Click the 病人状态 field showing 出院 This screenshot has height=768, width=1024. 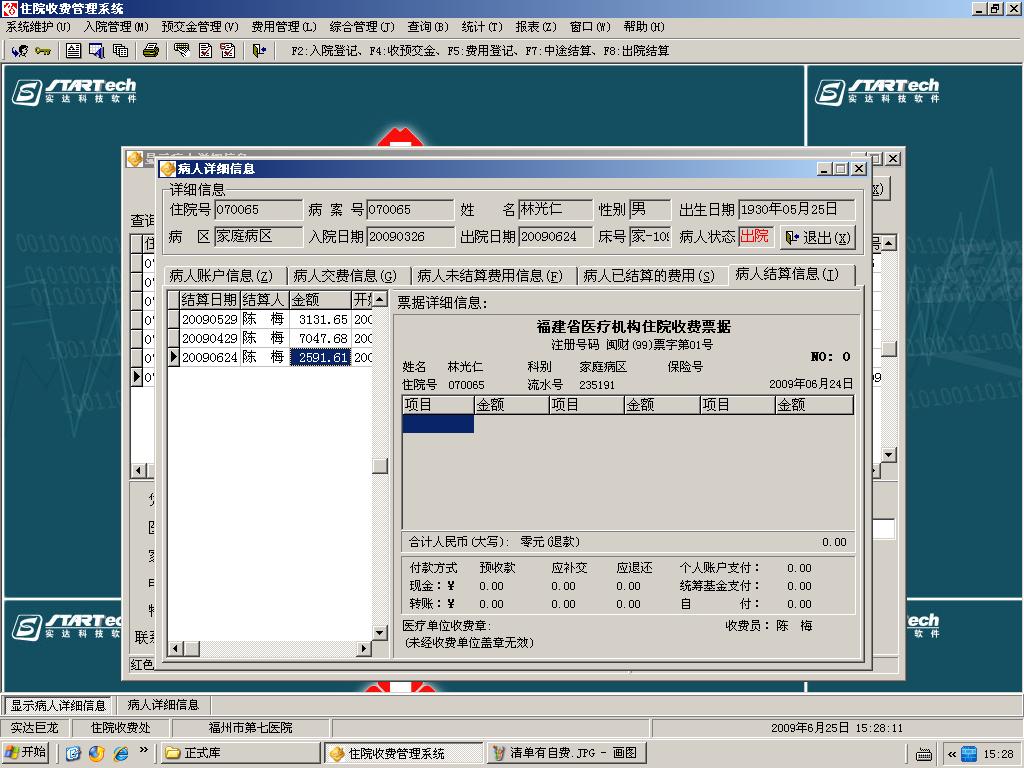coord(755,236)
